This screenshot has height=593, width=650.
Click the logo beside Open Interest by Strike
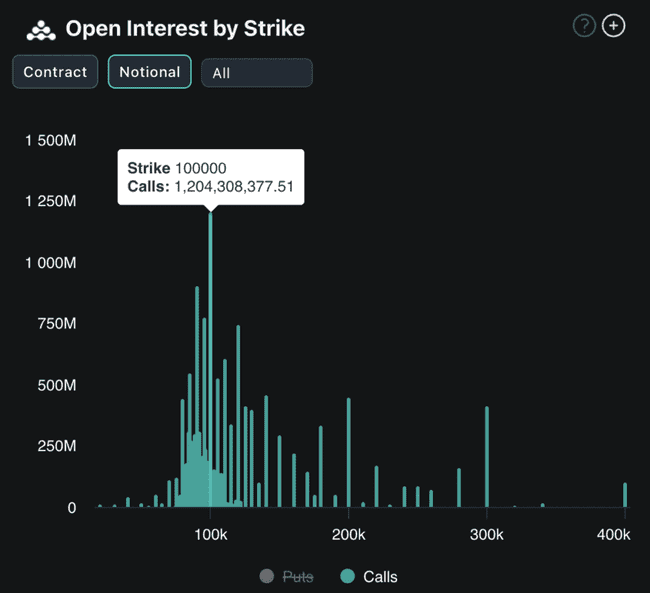41,29
